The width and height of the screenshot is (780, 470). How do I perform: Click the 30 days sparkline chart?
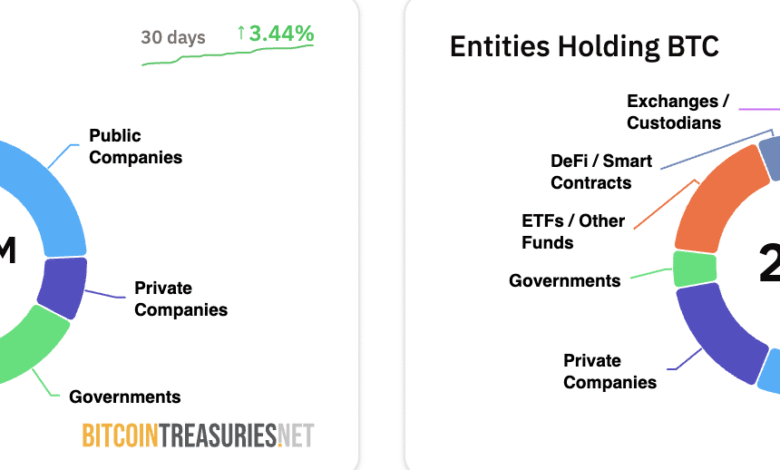(228, 55)
